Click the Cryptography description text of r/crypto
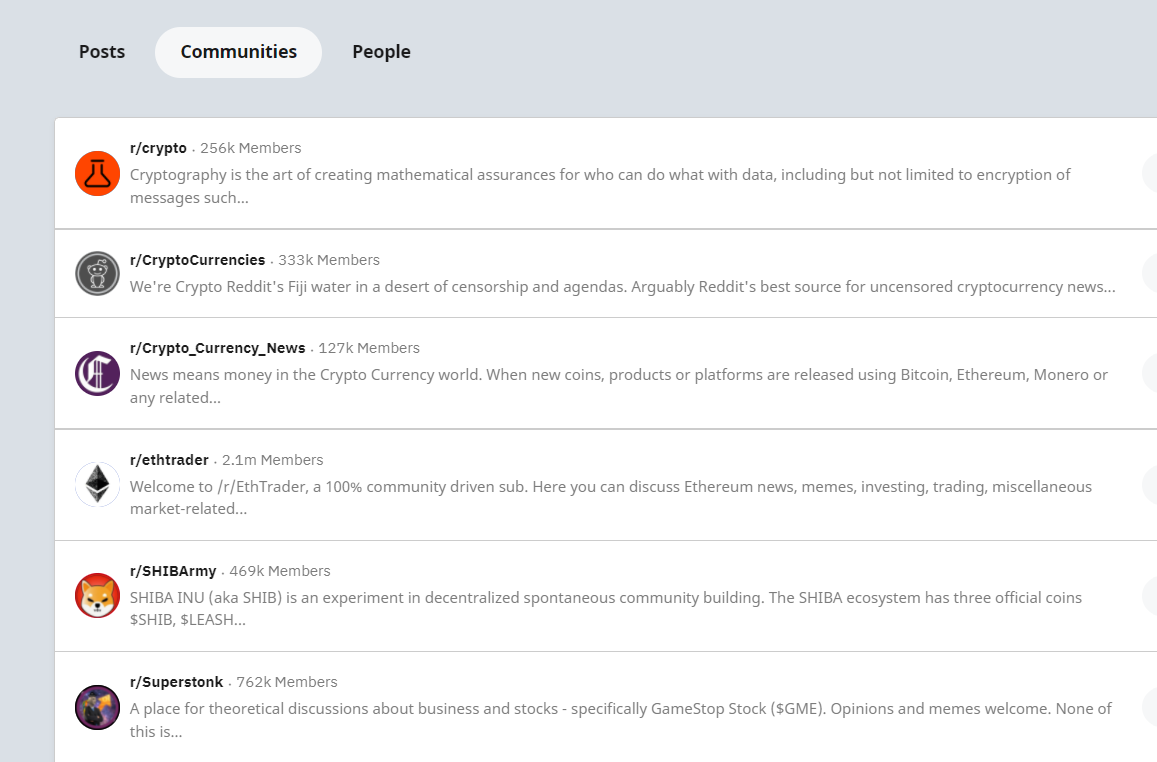 600,186
